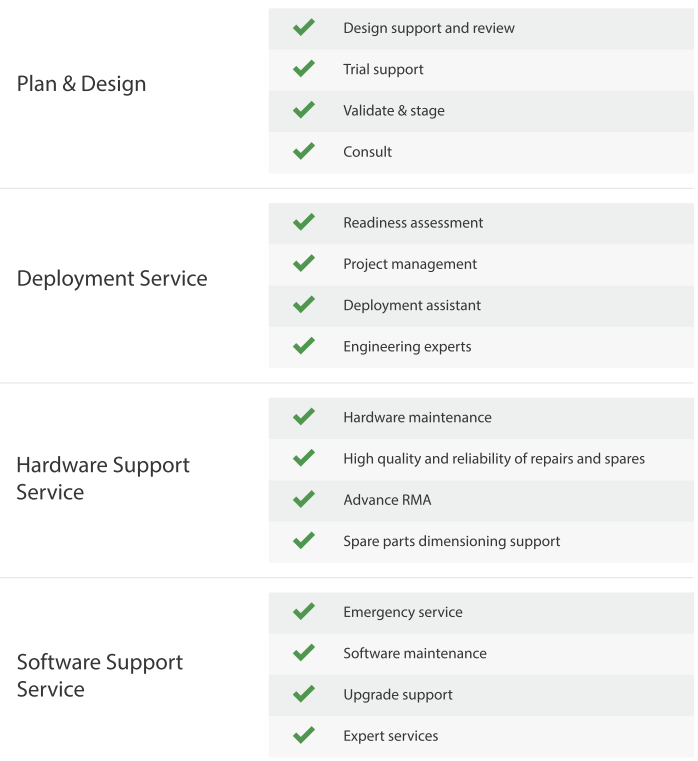
Task: Click the checkmark next to Expert services
Action: click(x=304, y=735)
